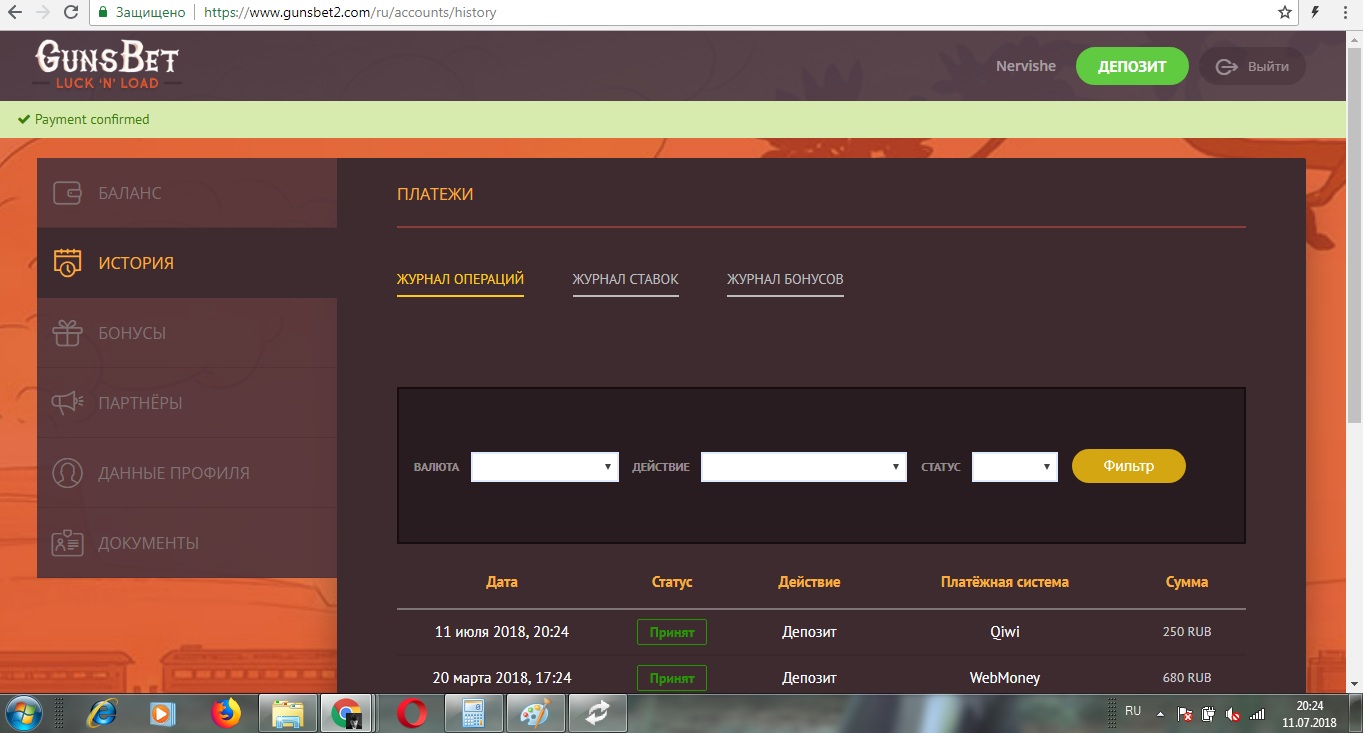The width and height of the screenshot is (1363, 733).
Task: Log out with the Выйти button
Action: 1252,67
